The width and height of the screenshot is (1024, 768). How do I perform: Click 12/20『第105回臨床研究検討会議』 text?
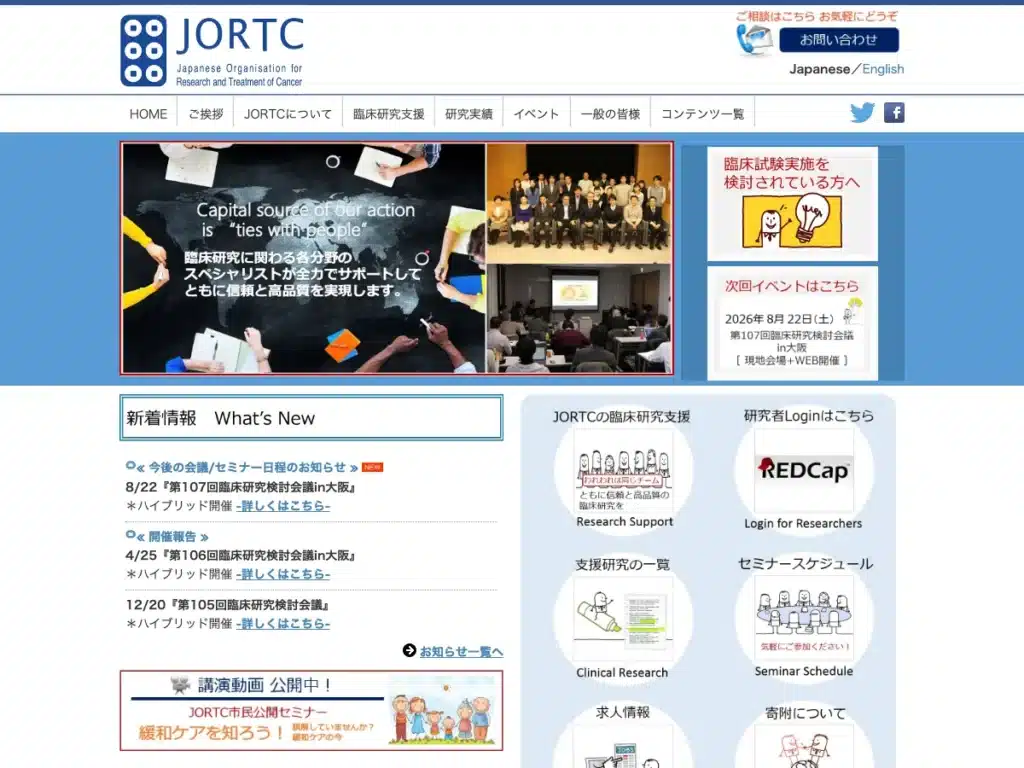[x=227, y=605]
